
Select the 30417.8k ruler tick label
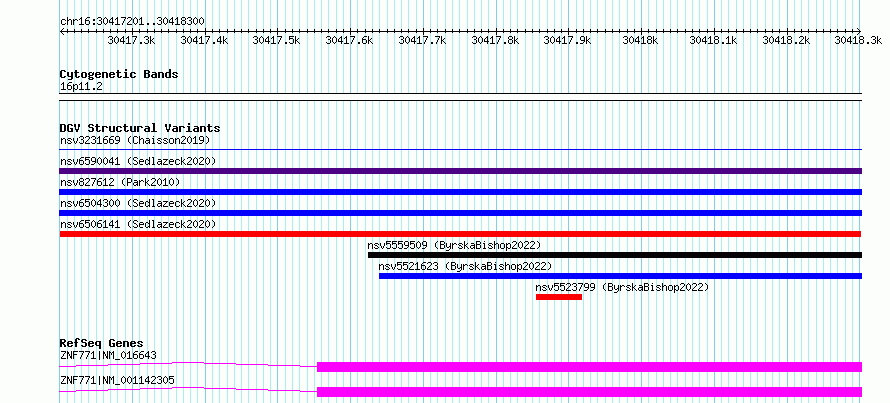click(x=495, y=40)
